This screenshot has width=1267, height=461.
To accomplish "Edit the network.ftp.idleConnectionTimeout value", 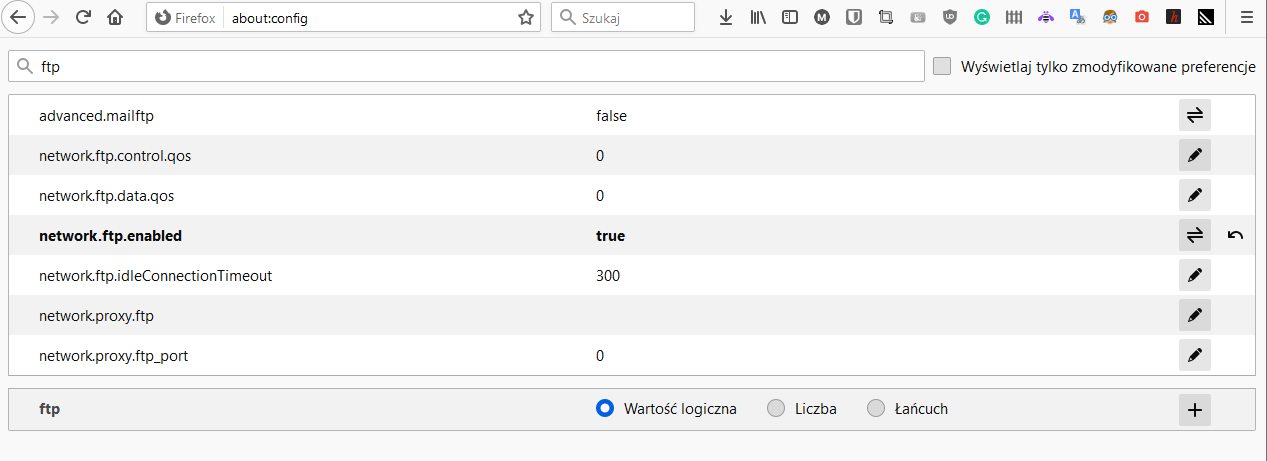I will [x=1195, y=275].
